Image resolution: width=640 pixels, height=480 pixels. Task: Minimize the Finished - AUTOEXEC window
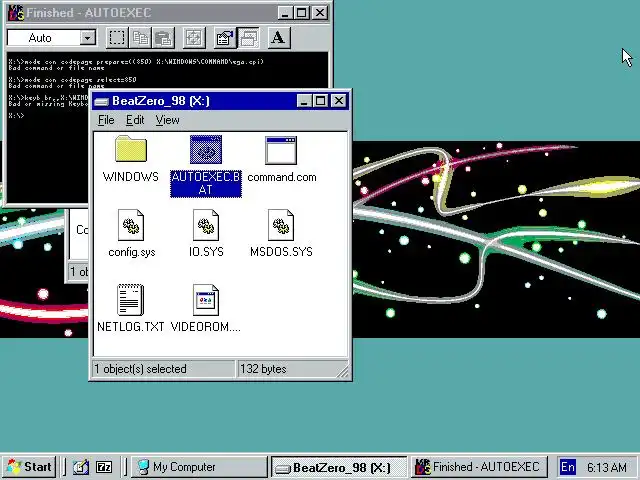[x=285, y=13]
